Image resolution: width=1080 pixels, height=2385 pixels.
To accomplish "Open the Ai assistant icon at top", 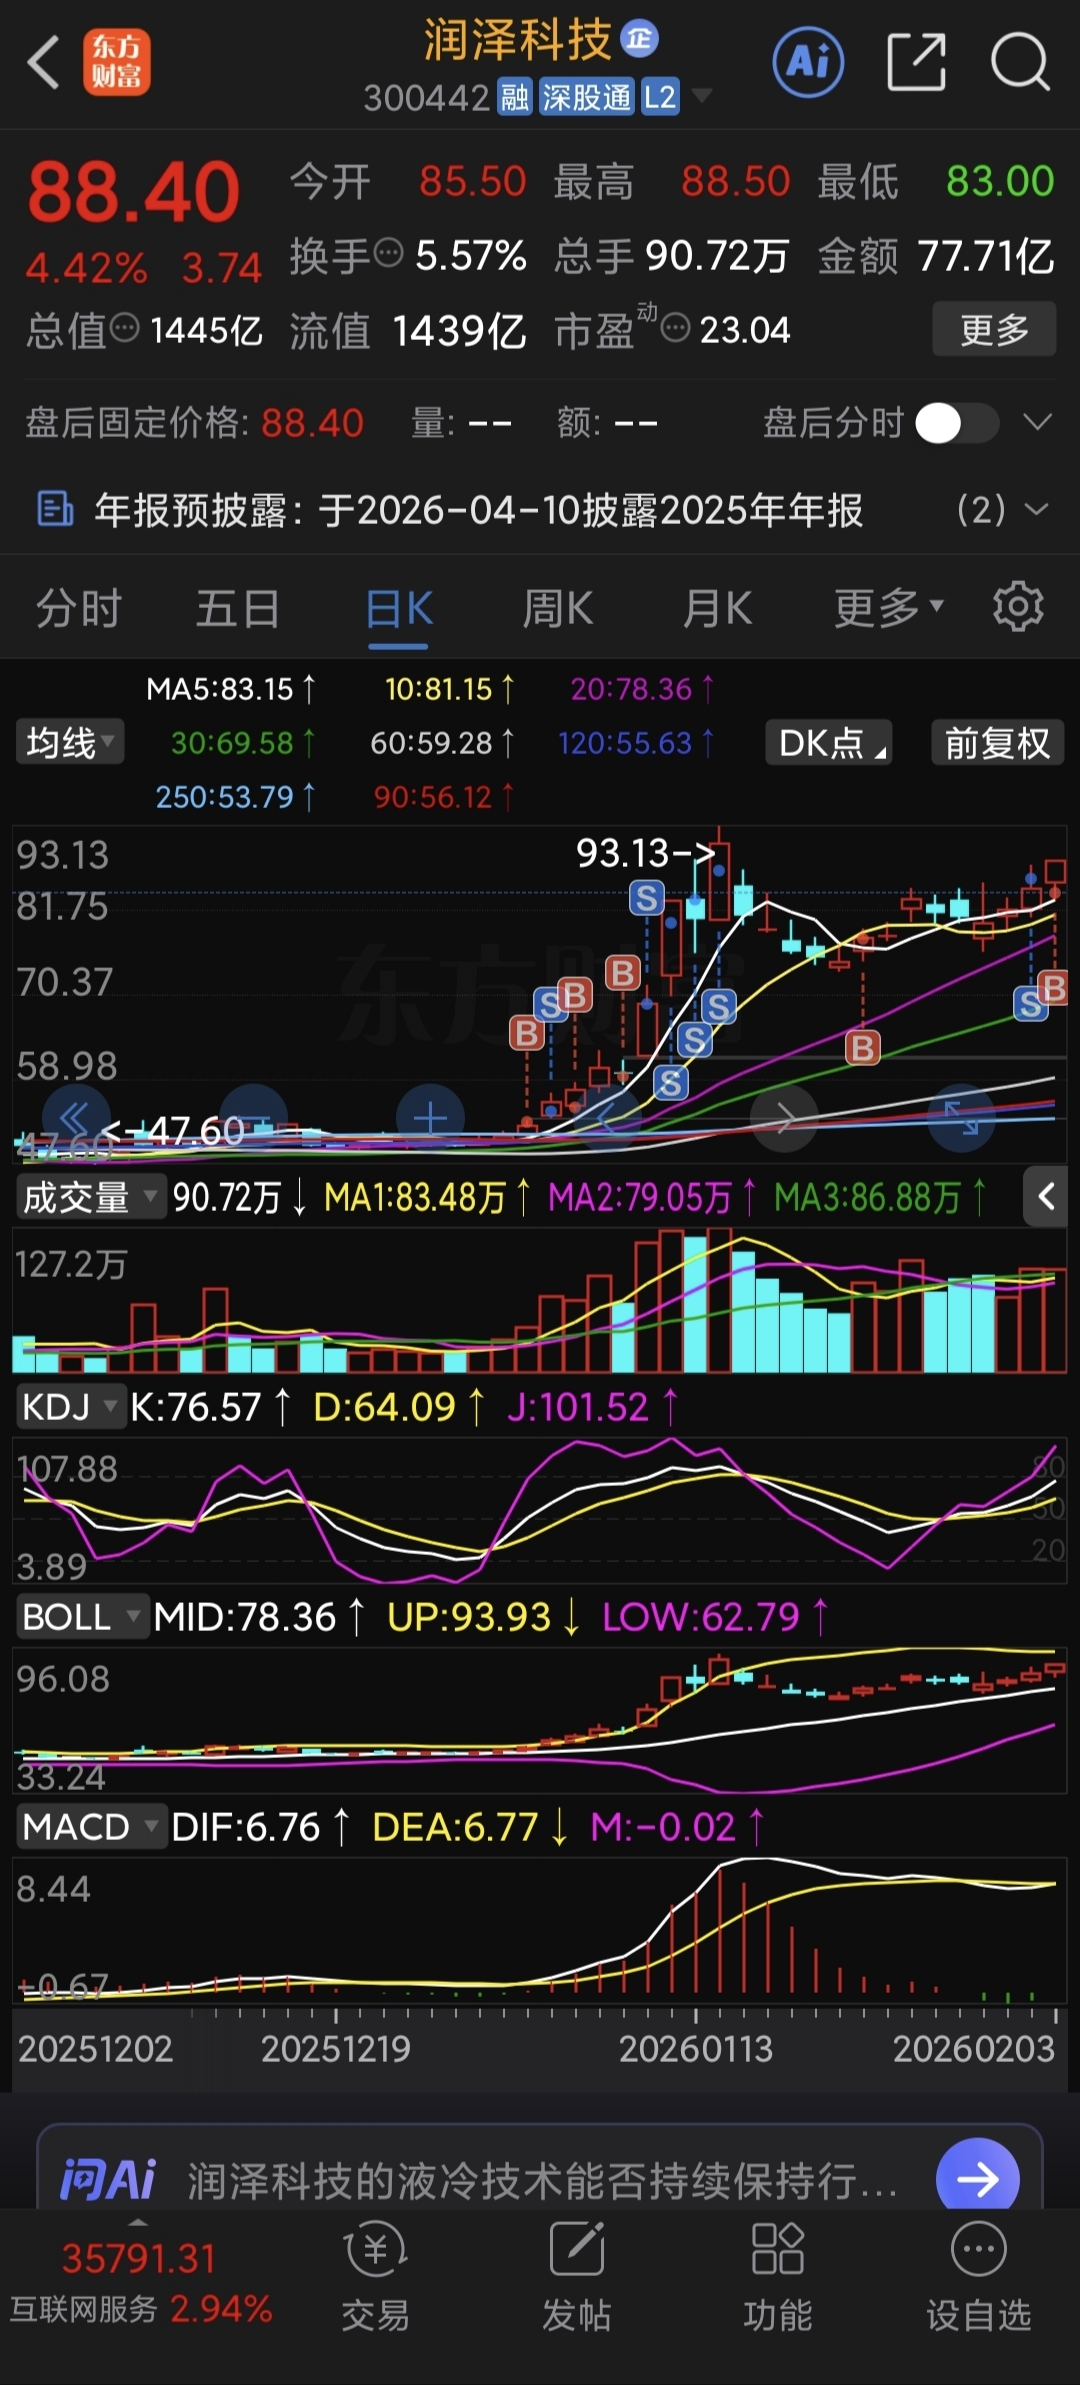I will (808, 62).
